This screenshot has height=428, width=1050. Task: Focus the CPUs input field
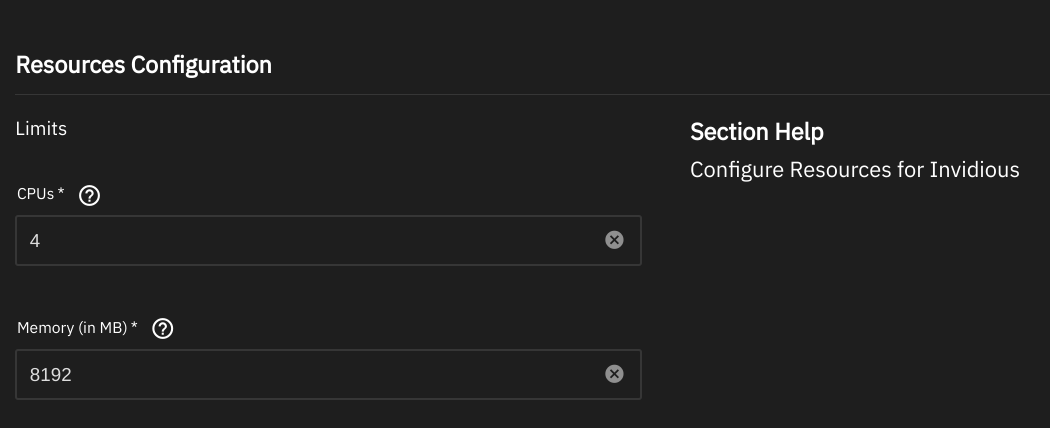click(328, 240)
